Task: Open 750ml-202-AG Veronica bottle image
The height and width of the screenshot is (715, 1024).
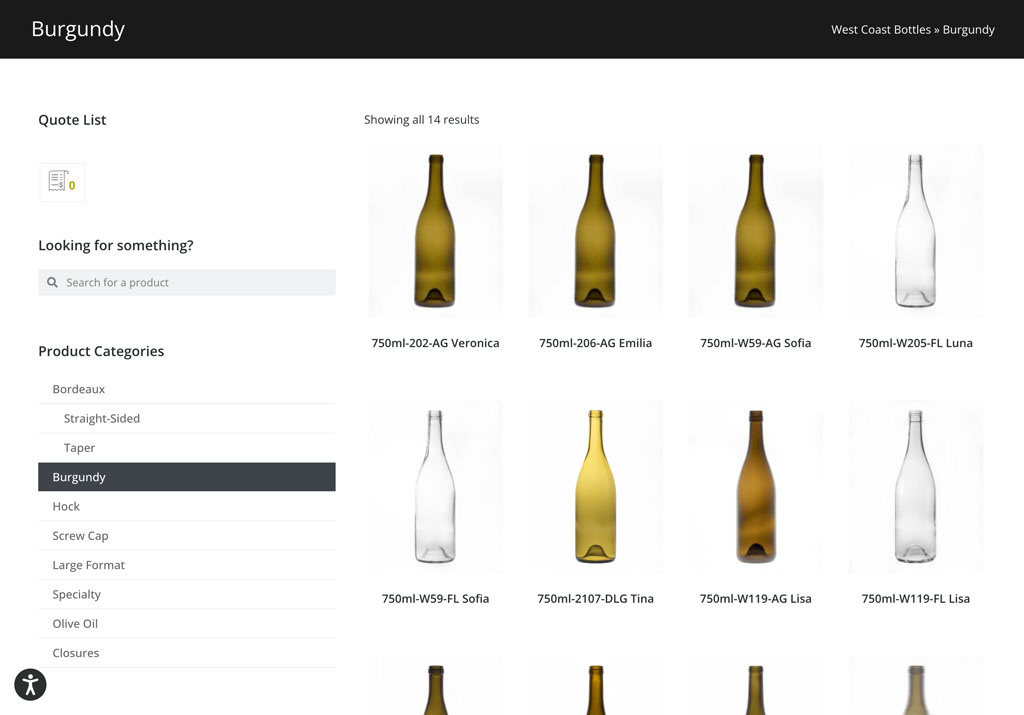Action: tap(436, 231)
